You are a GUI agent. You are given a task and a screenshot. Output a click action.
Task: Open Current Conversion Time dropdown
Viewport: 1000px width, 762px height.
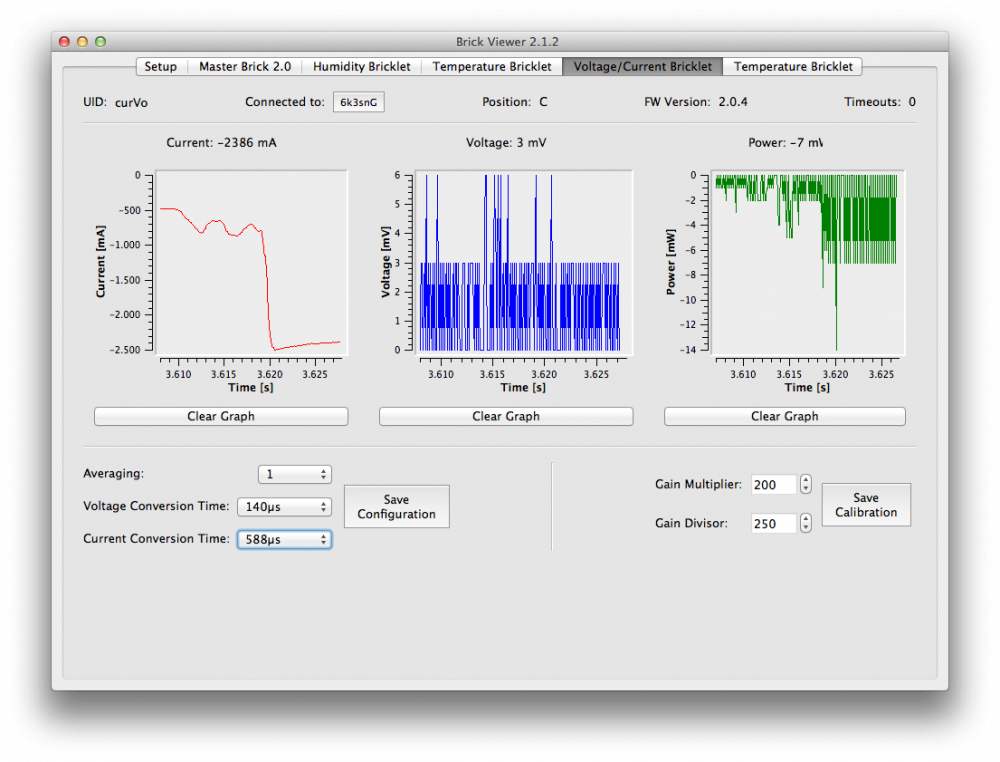(x=284, y=539)
